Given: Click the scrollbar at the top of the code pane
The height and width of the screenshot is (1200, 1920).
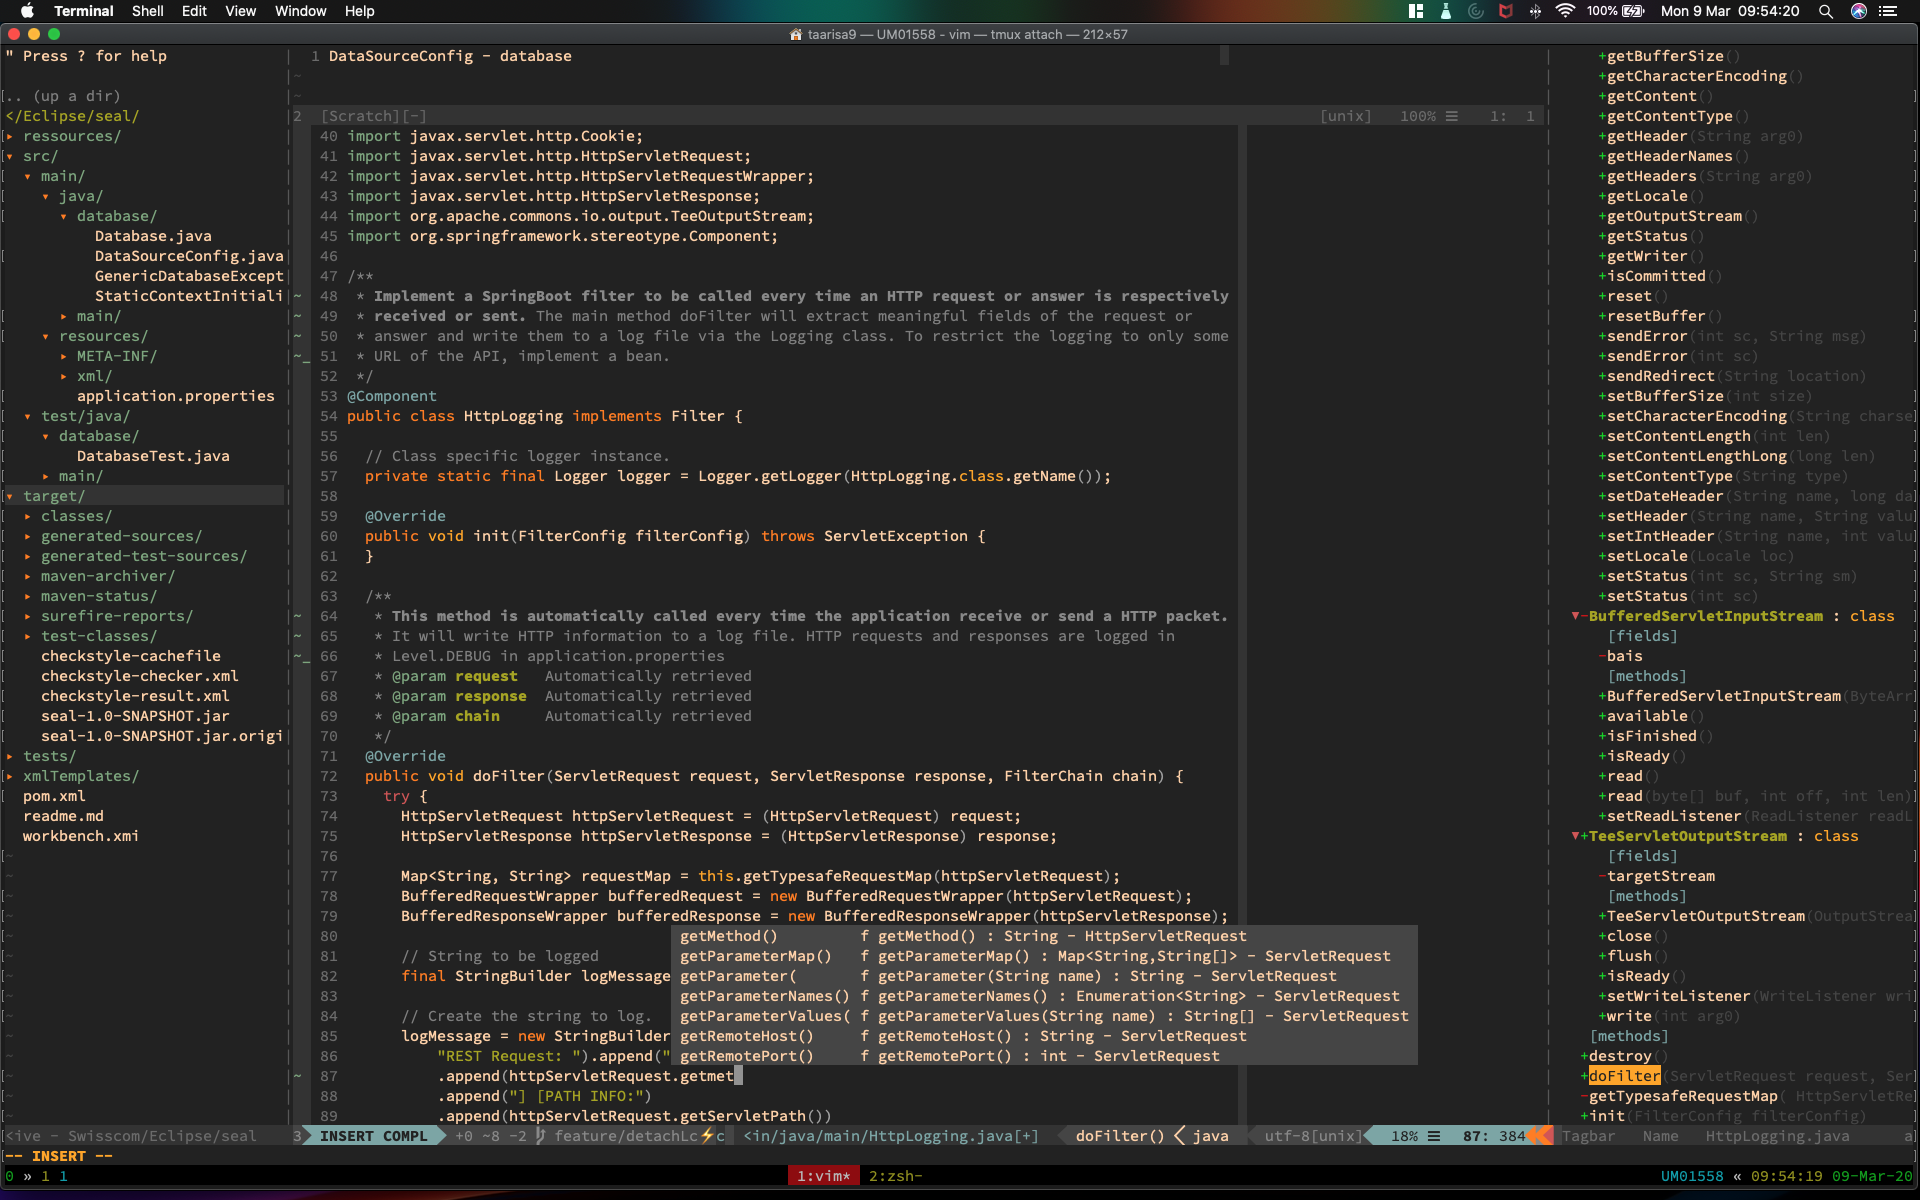Looking at the screenshot, I should tap(1224, 56).
